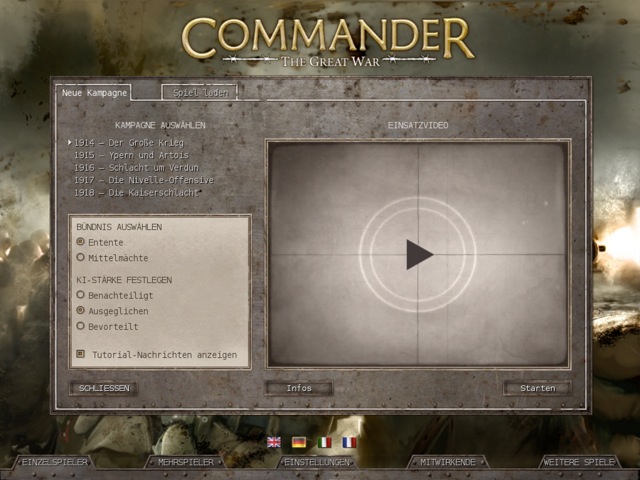Select campaign 1916 – Schlacht um Verdun
Viewport: 640px width, 480px height.
click(x=136, y=168)
